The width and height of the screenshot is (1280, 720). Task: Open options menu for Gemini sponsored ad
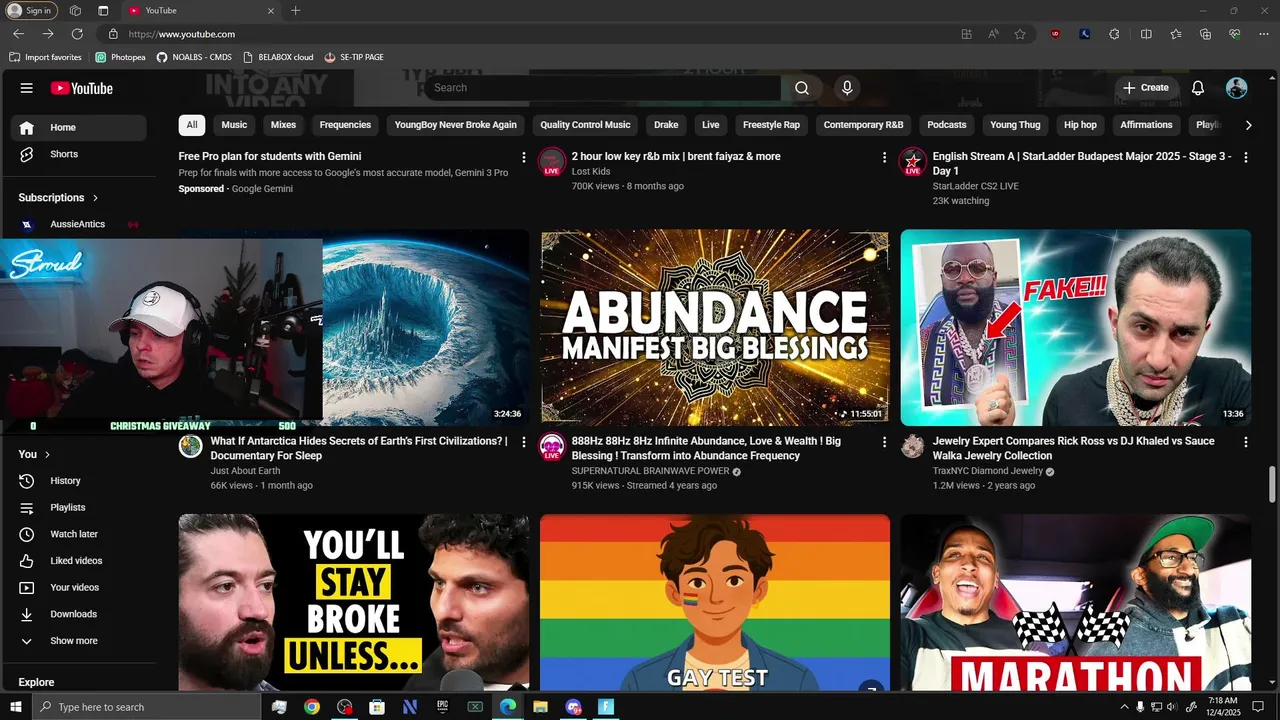coord(524,157)
